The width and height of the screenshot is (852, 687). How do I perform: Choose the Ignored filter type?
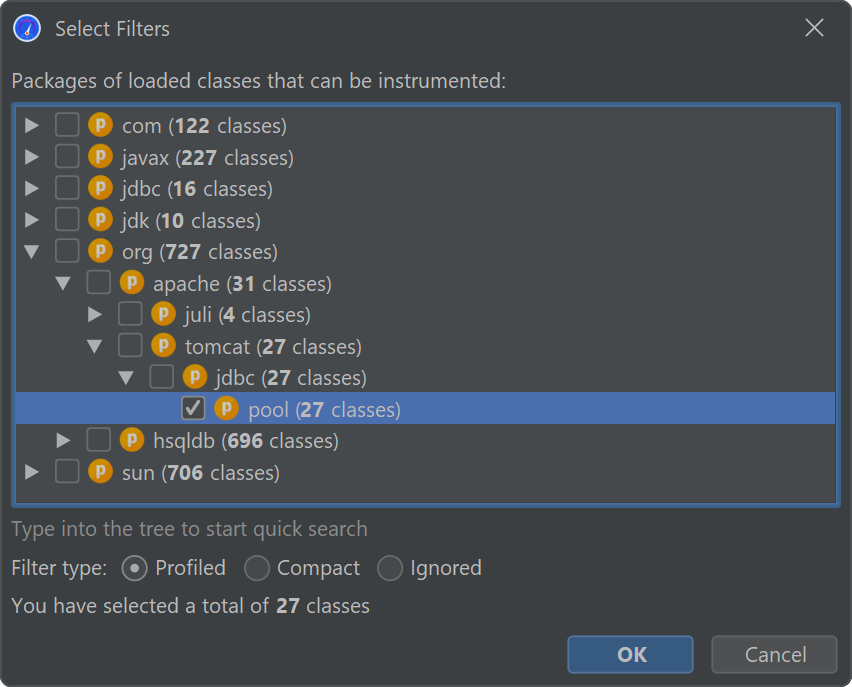[390, 568]
